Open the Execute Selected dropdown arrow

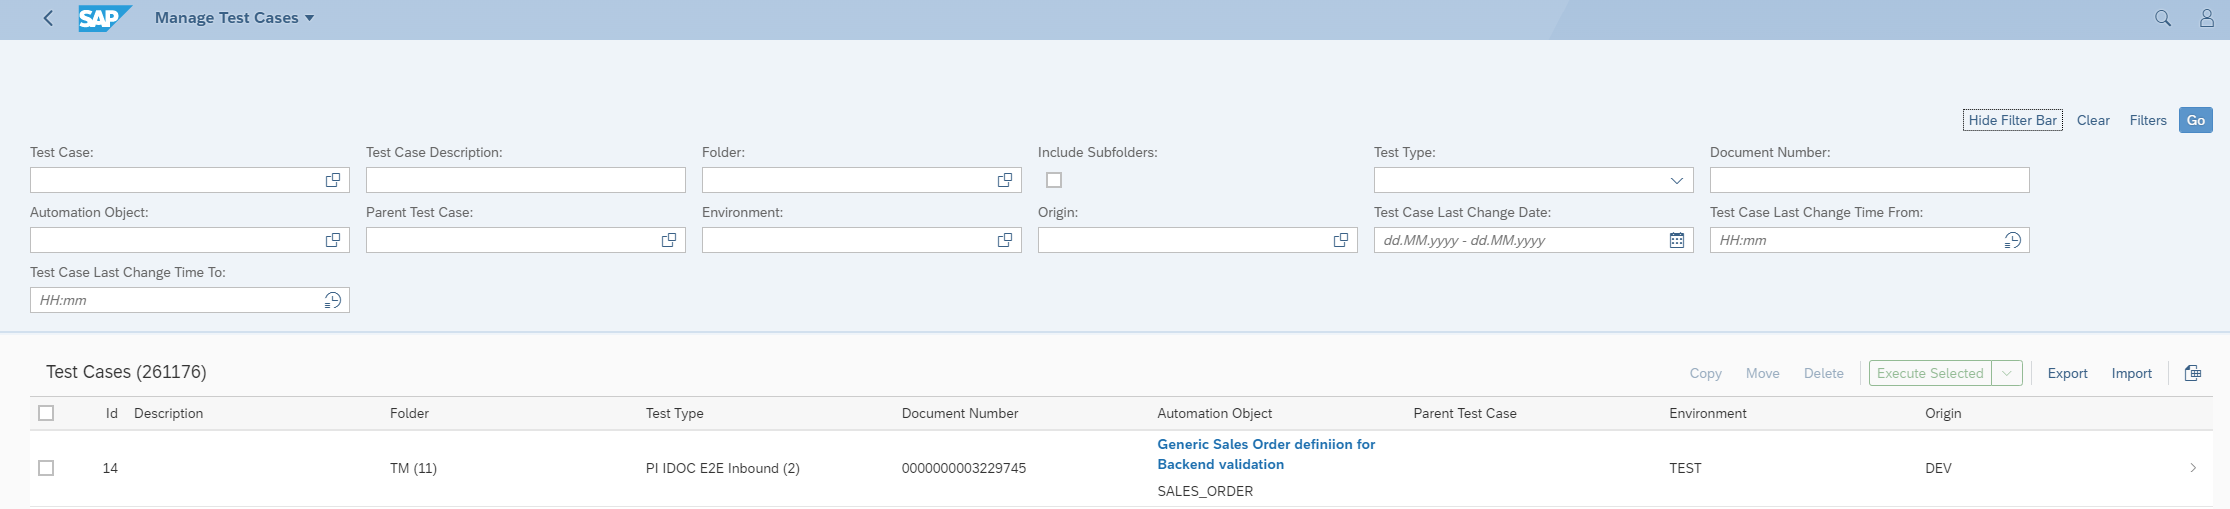tap(2007, 373)
